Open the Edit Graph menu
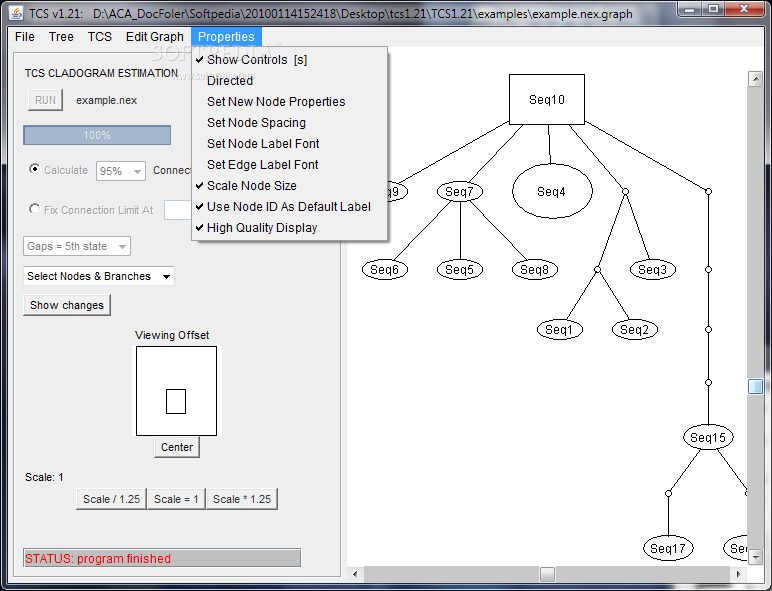This screenshot has height=591, width=772. pos(155,37)
